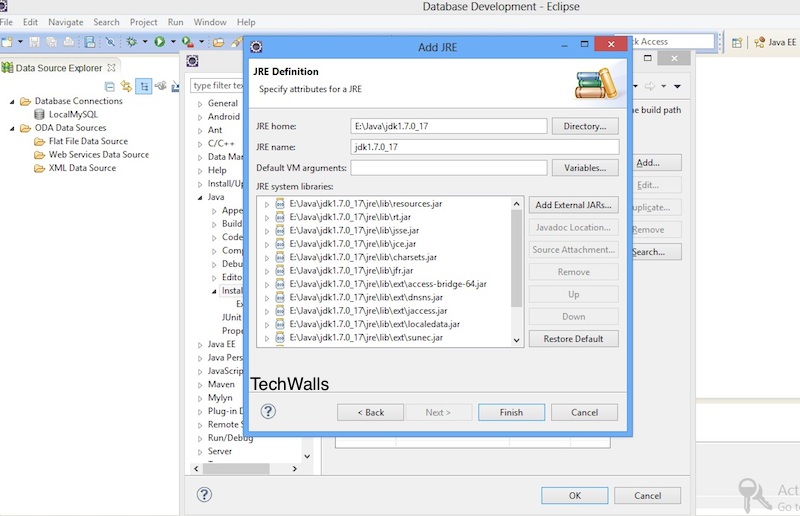
Task: Click the new connection profile icon
Action: 161,86
